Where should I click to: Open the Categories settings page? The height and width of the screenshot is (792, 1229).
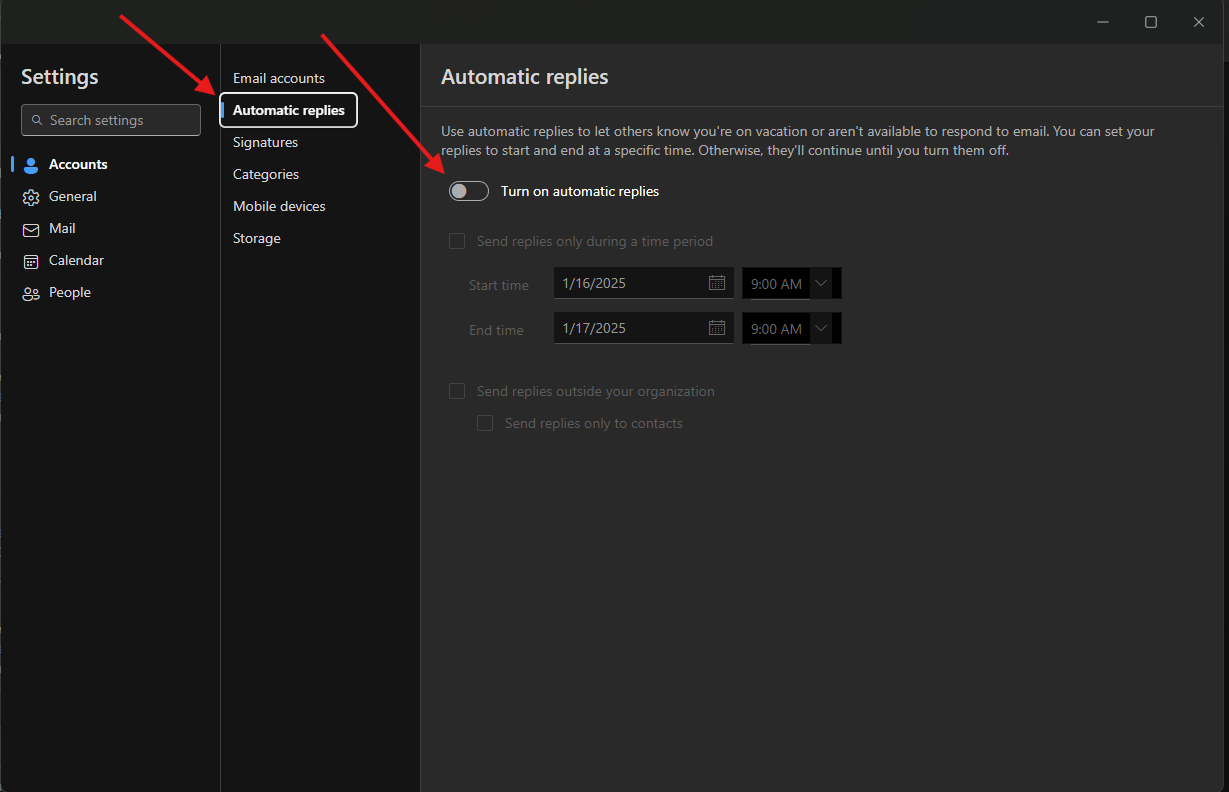[266, 174]
